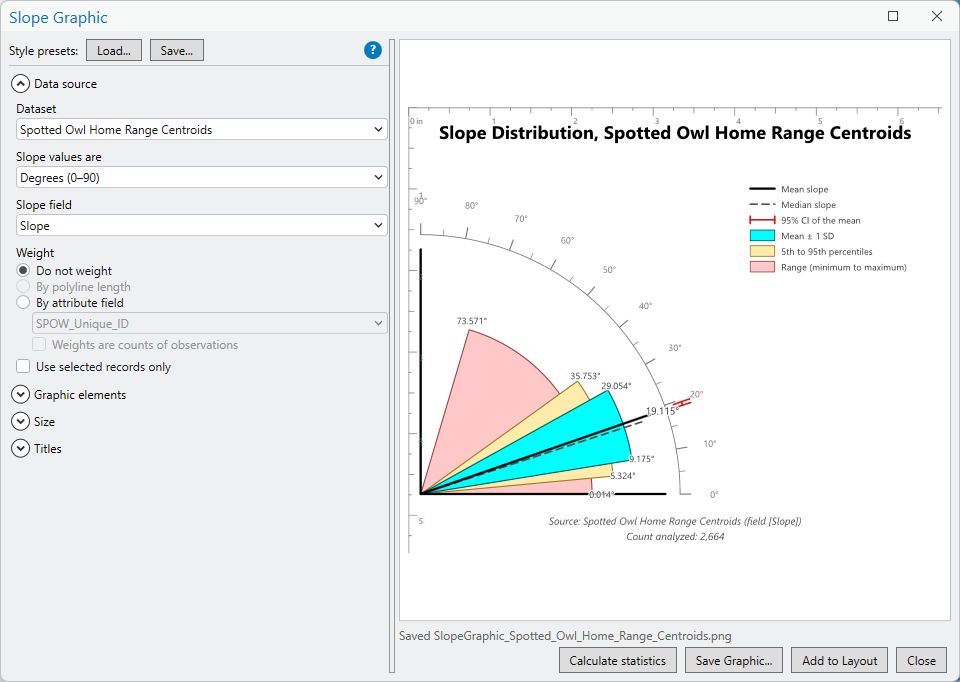The width and height of the screenshot is (960, 682).
Task: Expand the Size section
Action: 20,422
